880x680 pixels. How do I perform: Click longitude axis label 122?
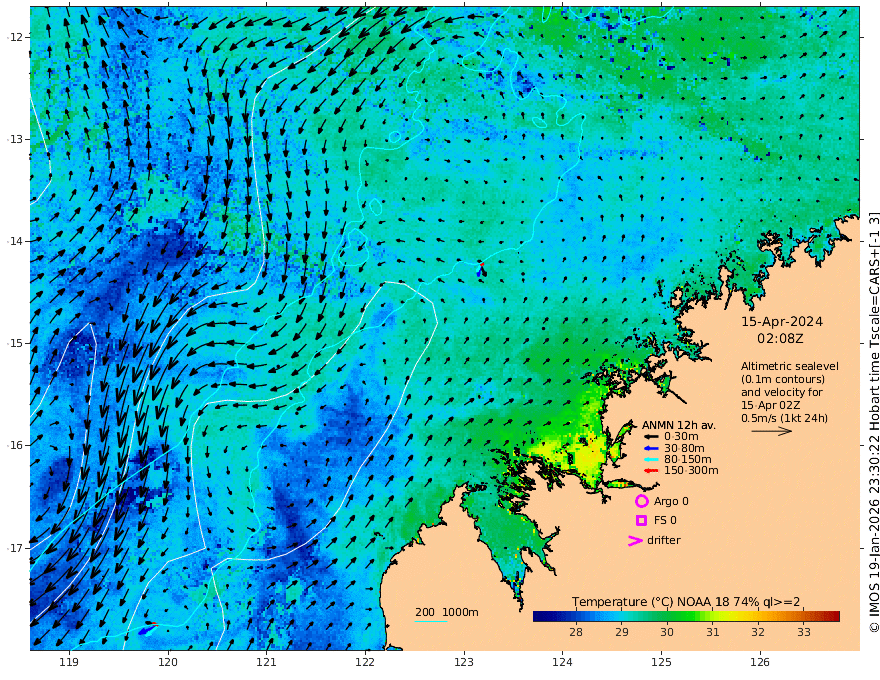tap(365, 662)
